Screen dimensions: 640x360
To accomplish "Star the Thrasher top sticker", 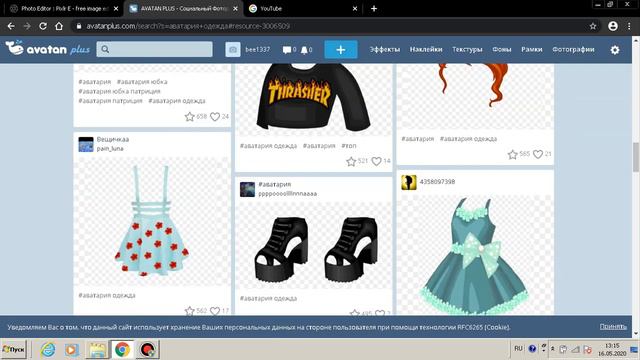I will [x=351, y=162].
